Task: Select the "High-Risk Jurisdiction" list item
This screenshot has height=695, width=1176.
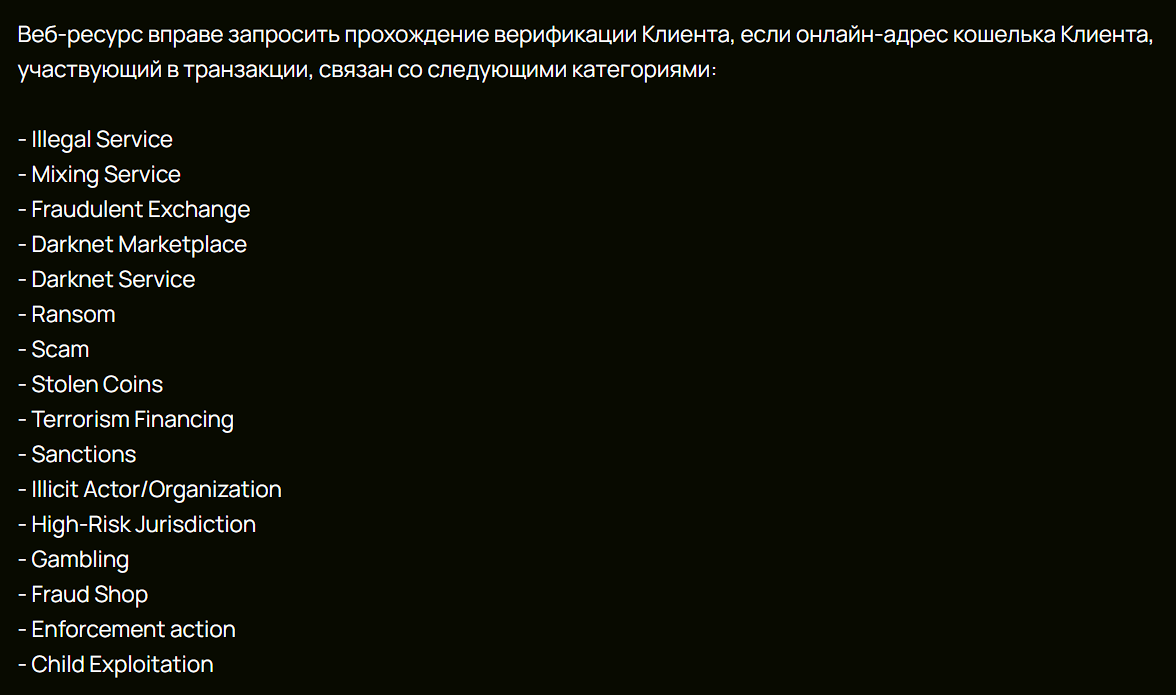Action: pyautogui.click(x=143, y=525)
